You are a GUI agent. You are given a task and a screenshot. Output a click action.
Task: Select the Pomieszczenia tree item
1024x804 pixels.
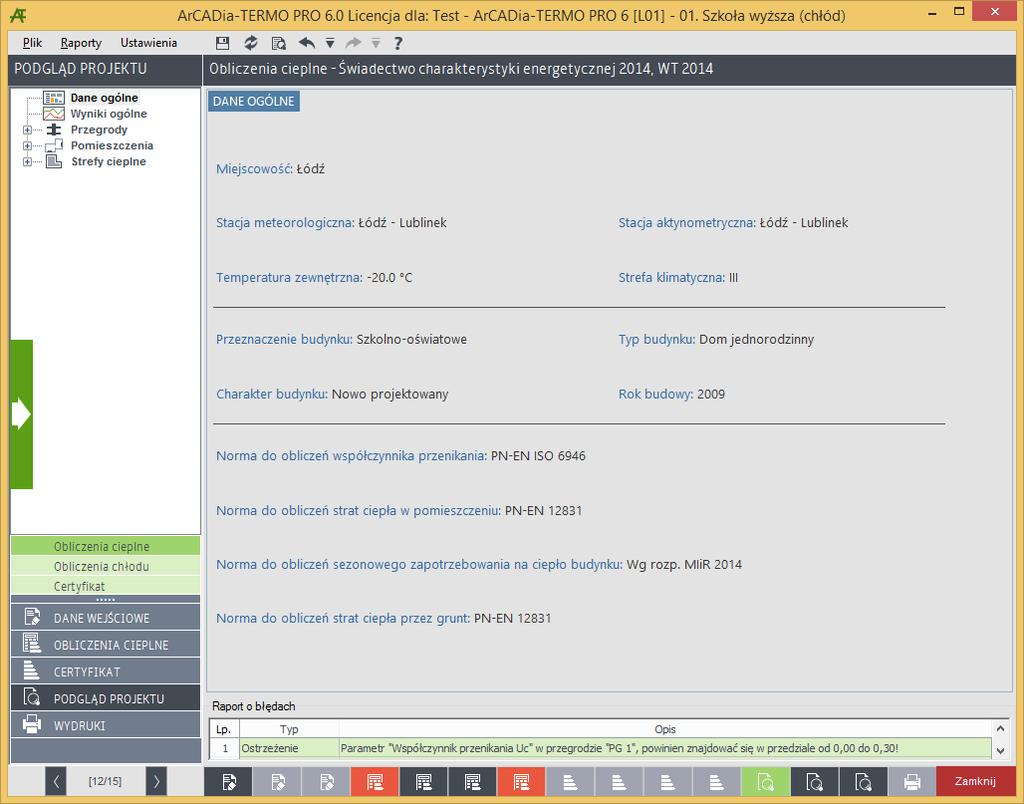tap(112, 146)
